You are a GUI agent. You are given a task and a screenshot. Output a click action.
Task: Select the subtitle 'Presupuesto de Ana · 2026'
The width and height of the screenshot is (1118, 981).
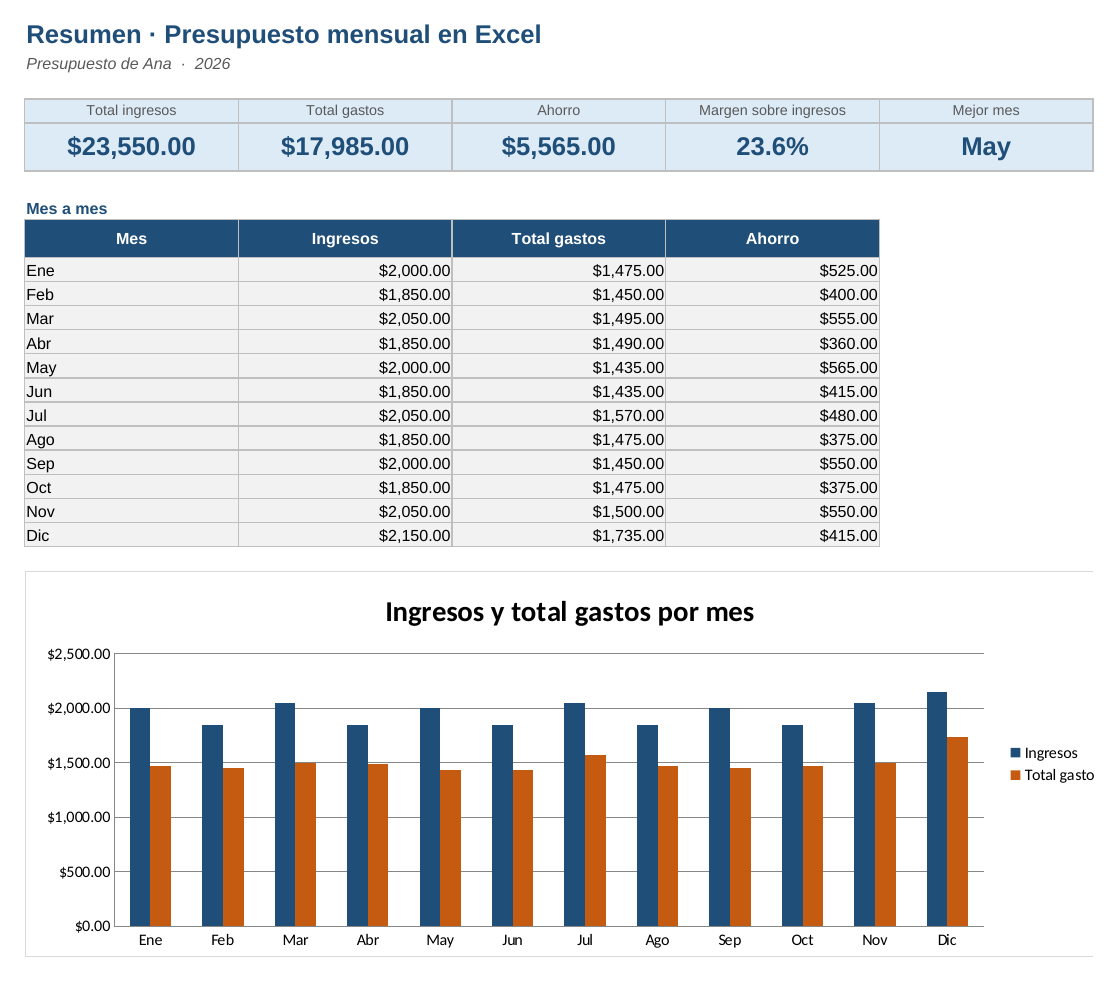tap(128, 63)
